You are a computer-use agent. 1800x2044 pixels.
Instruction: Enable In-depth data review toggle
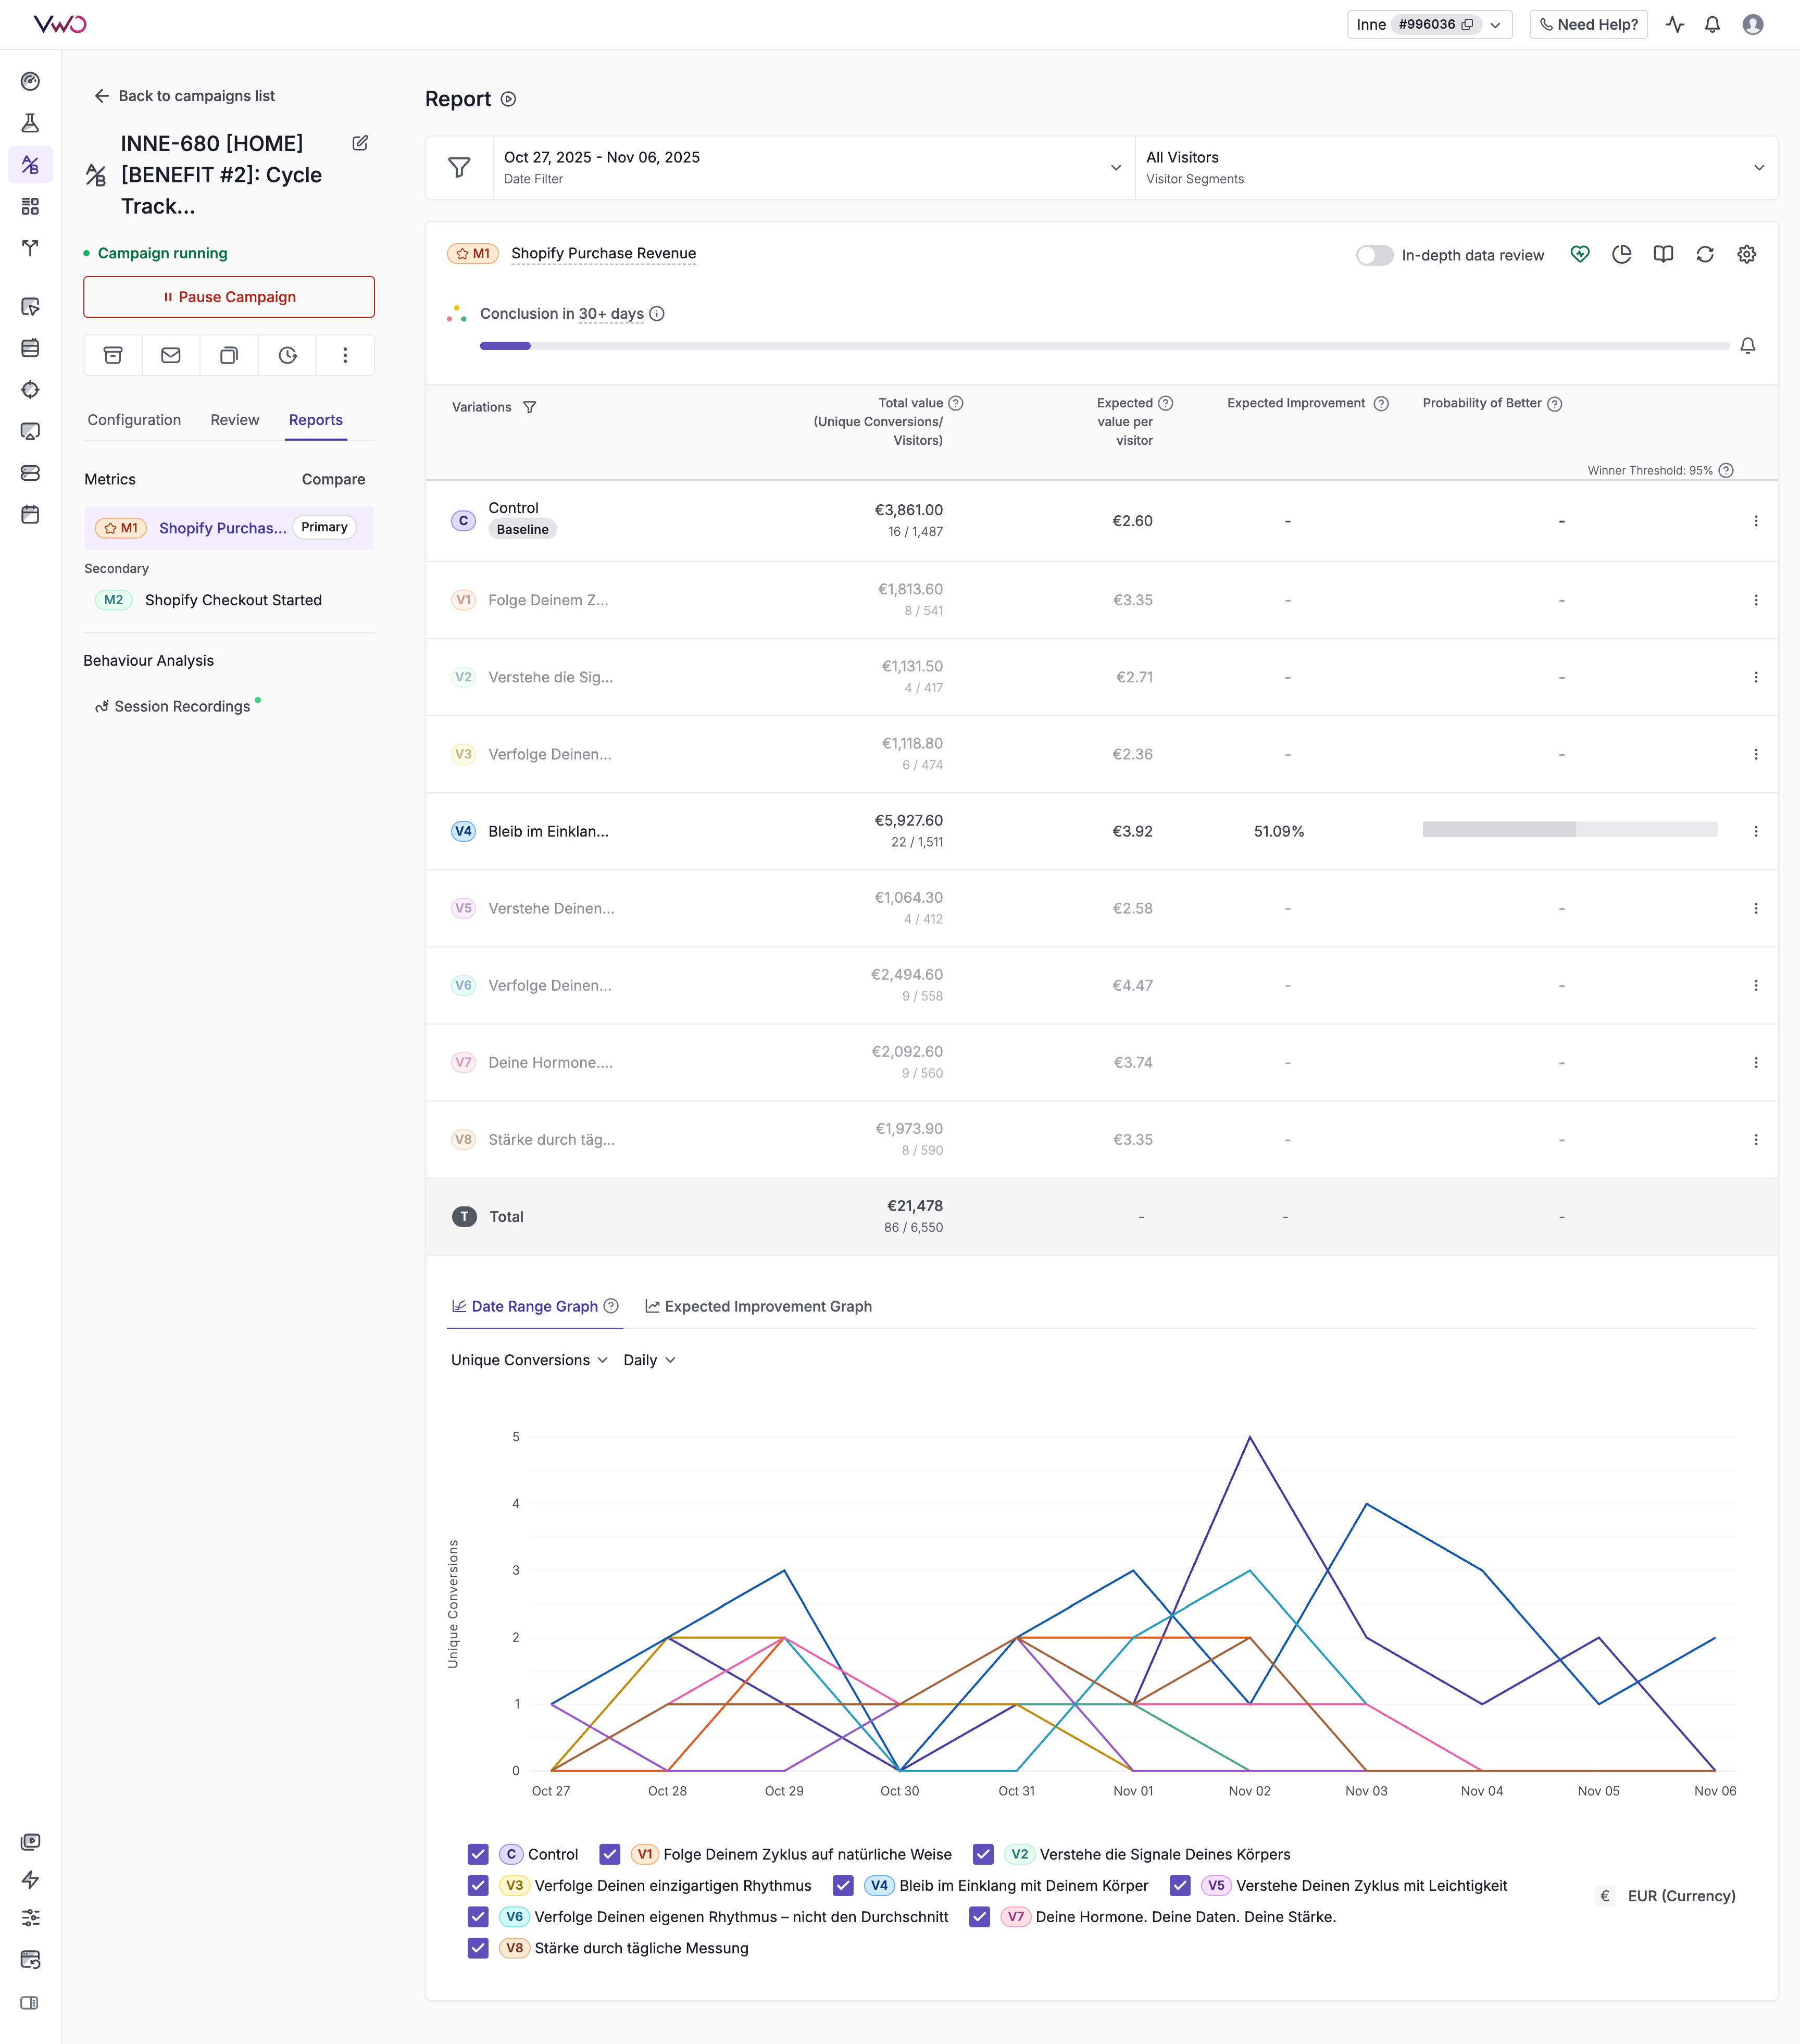tap(1374, 255)
